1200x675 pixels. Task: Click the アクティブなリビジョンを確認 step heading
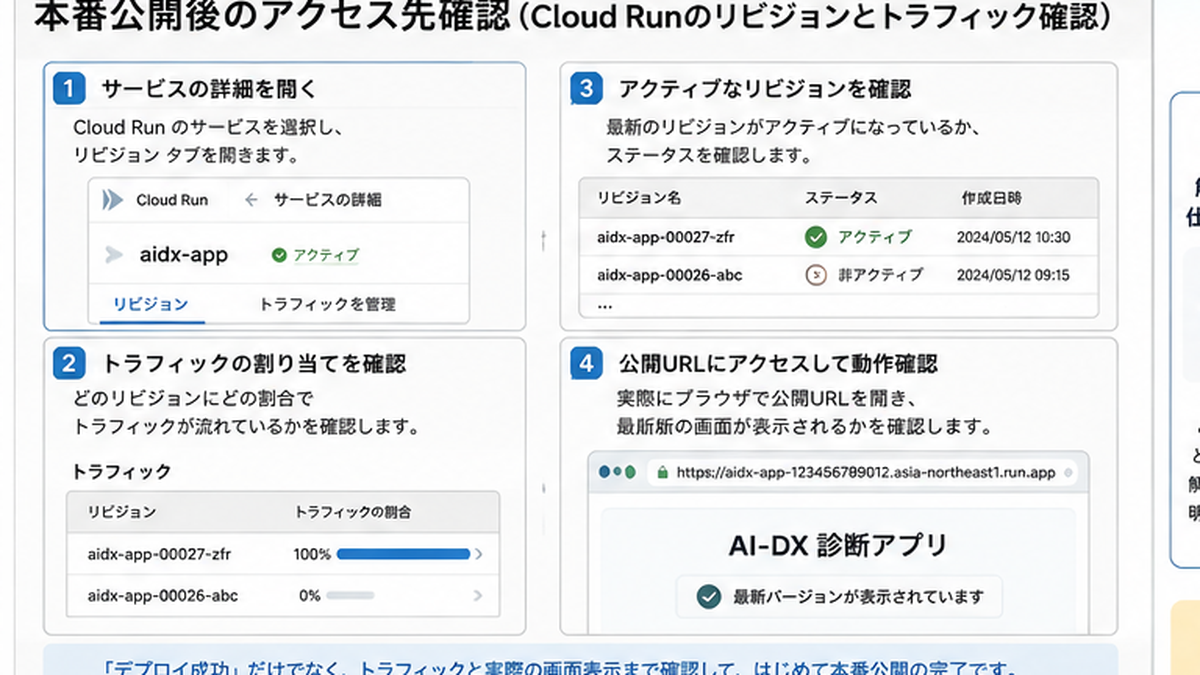(765, 89)
